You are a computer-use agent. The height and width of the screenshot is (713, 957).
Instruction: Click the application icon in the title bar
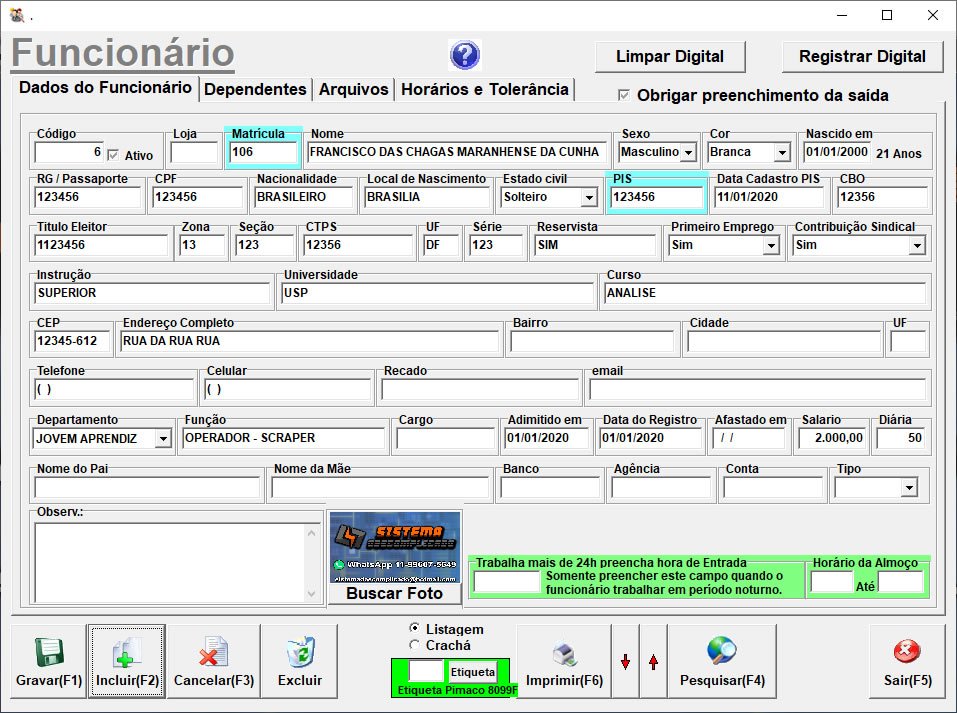tap(16, 15)
